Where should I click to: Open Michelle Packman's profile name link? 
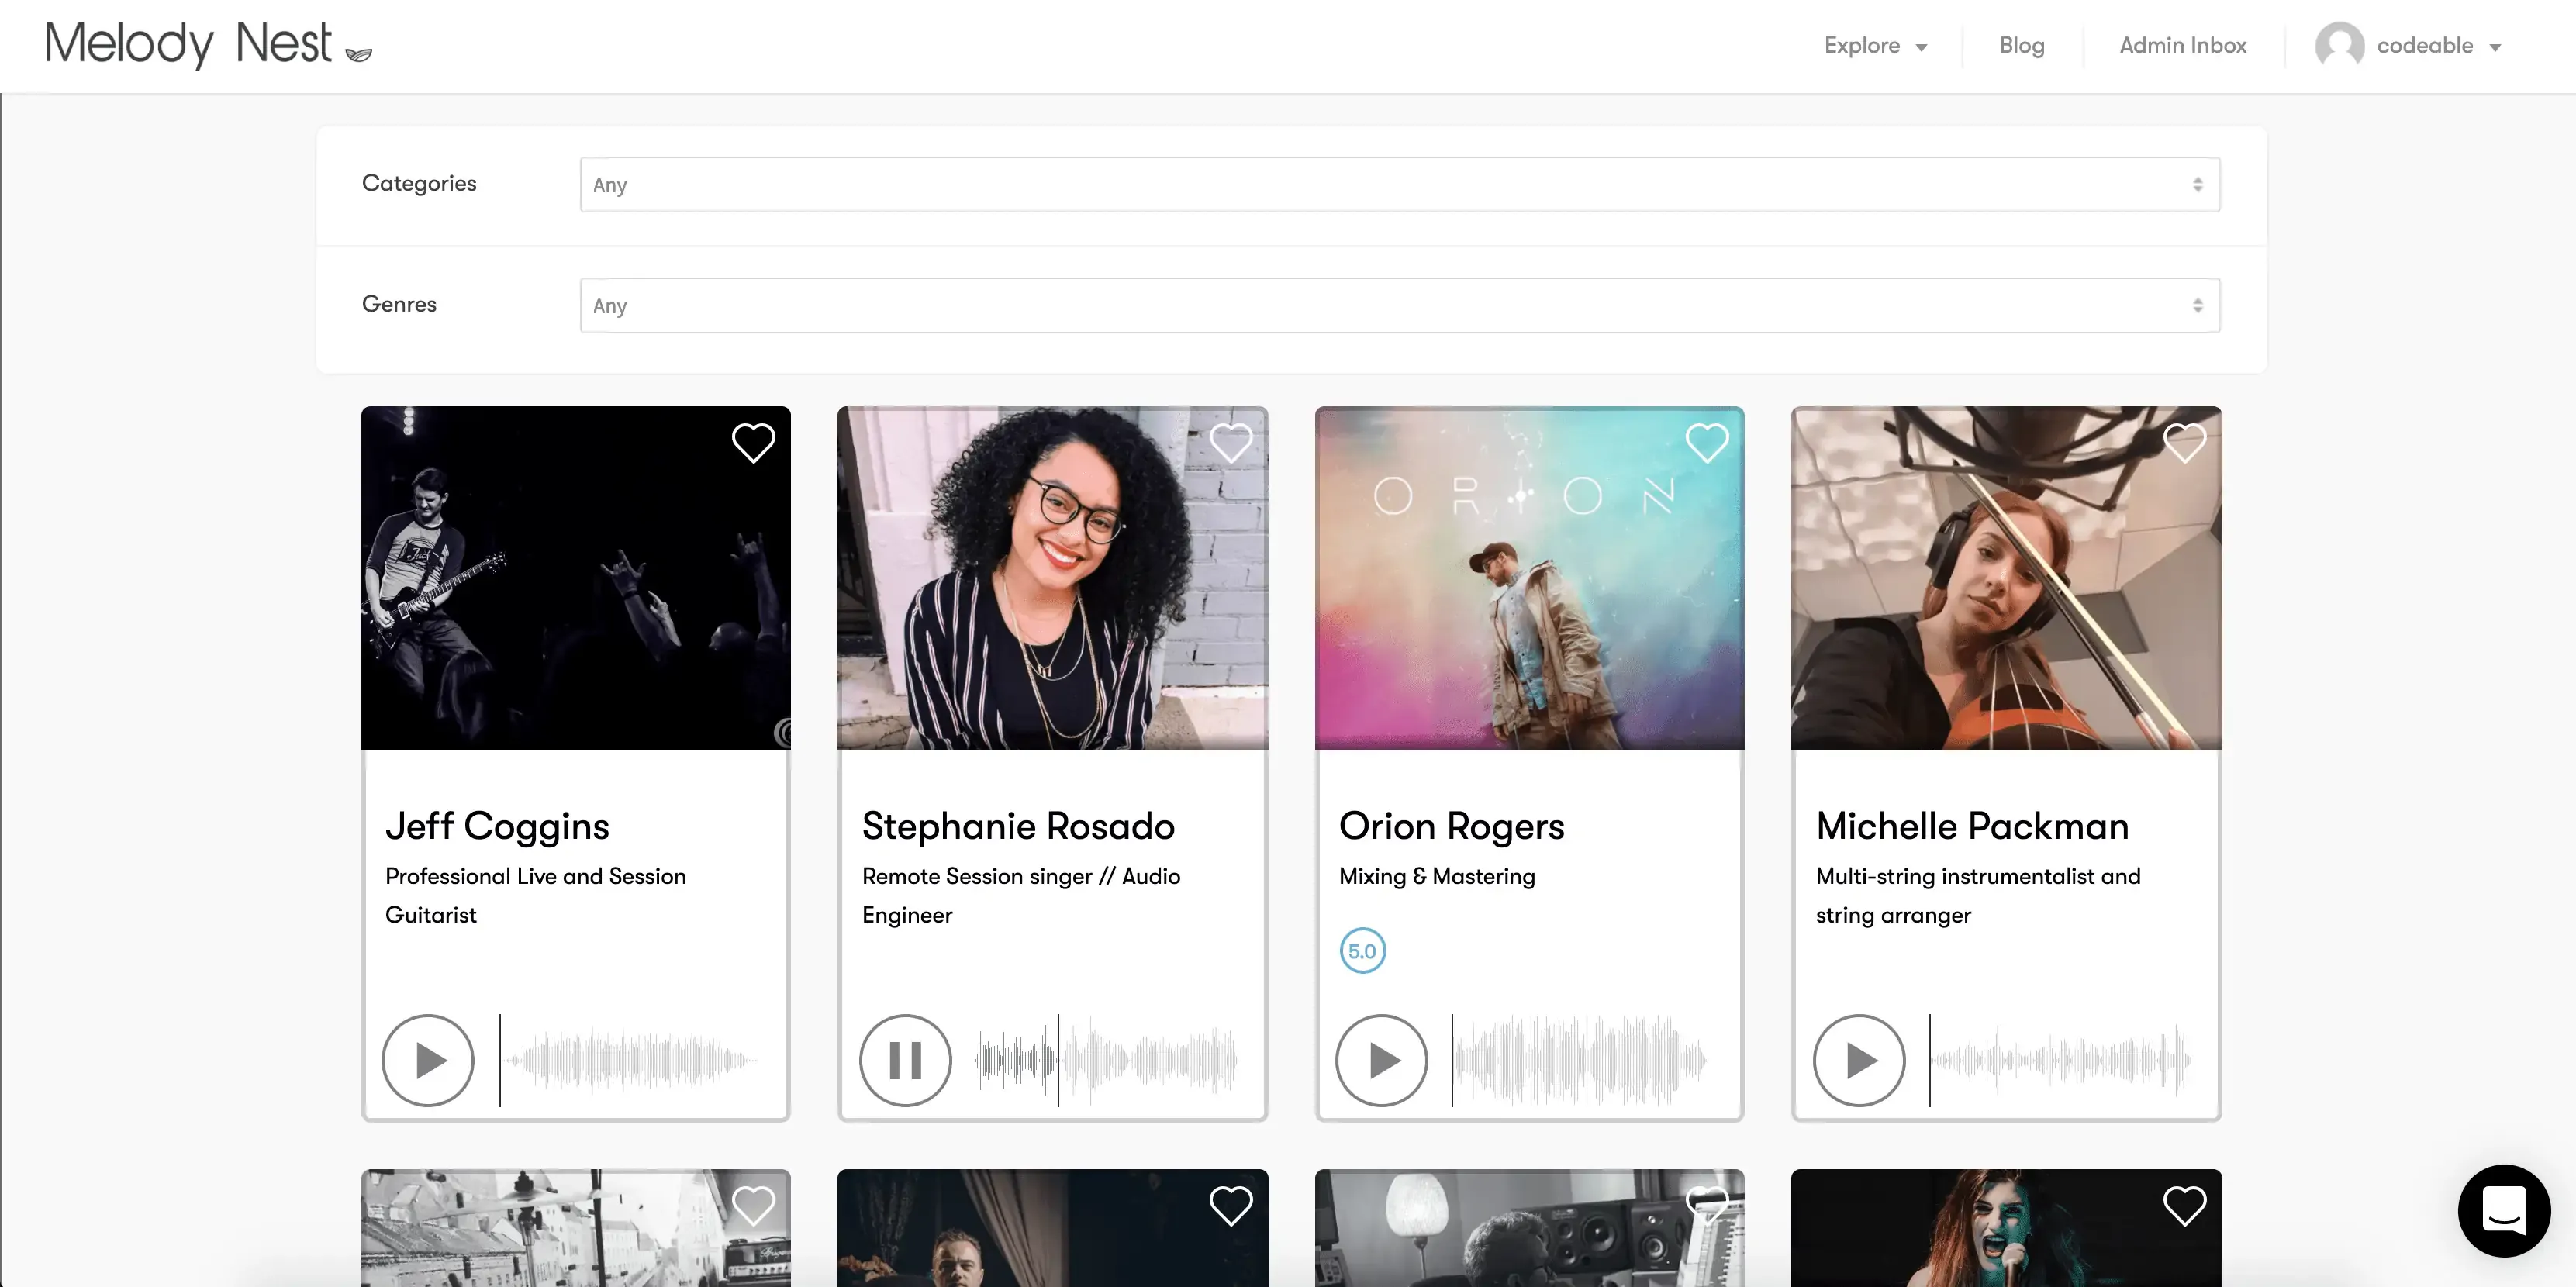point(1972,826)
